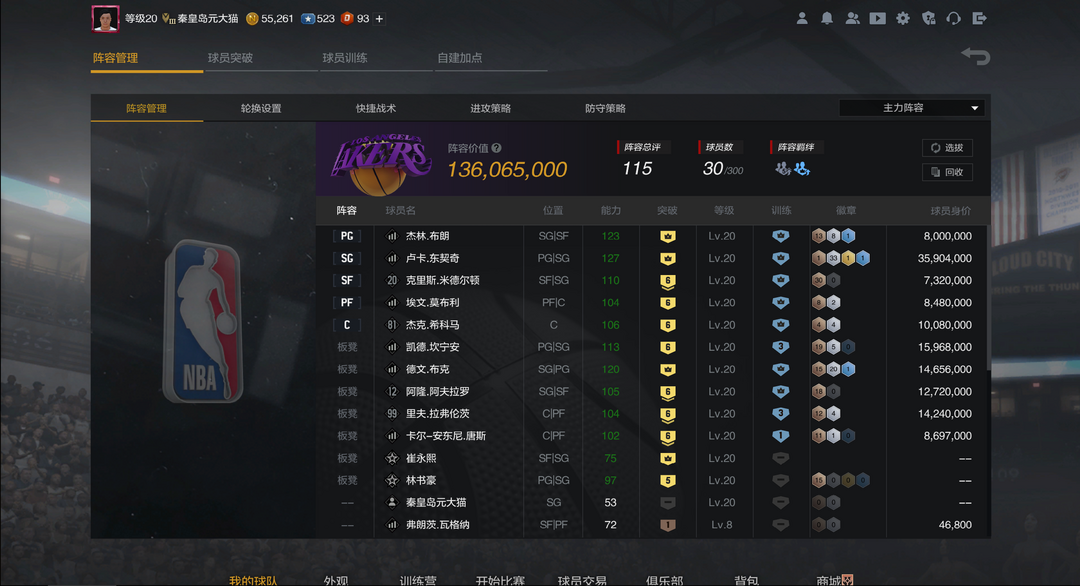The image size is (1080, 586).
Task: Check notifications via the bell icon
Action: (x=827, y=19)
